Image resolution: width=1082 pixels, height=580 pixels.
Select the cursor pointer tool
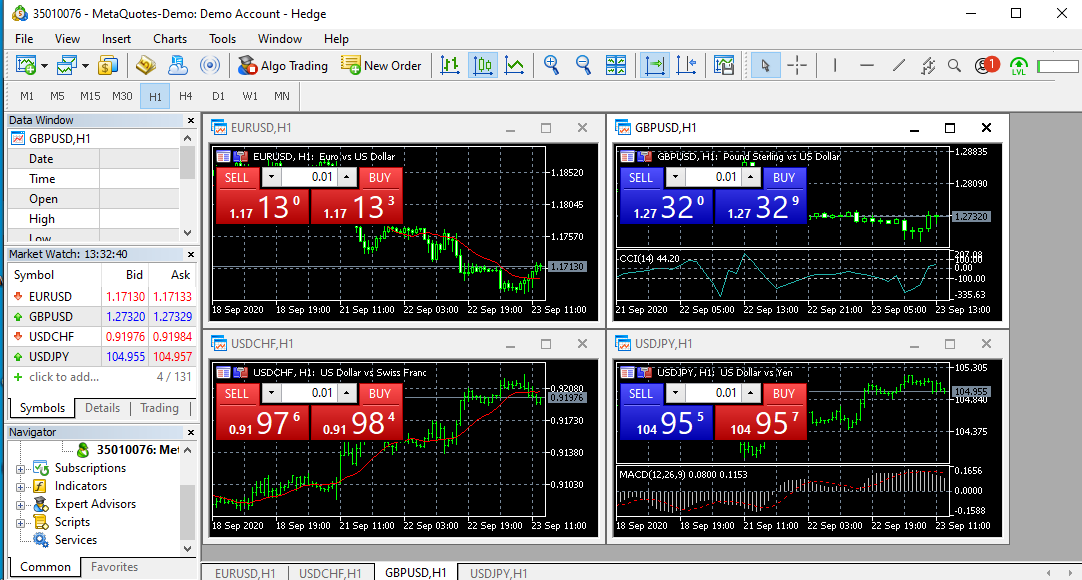(x=765, y=66)
